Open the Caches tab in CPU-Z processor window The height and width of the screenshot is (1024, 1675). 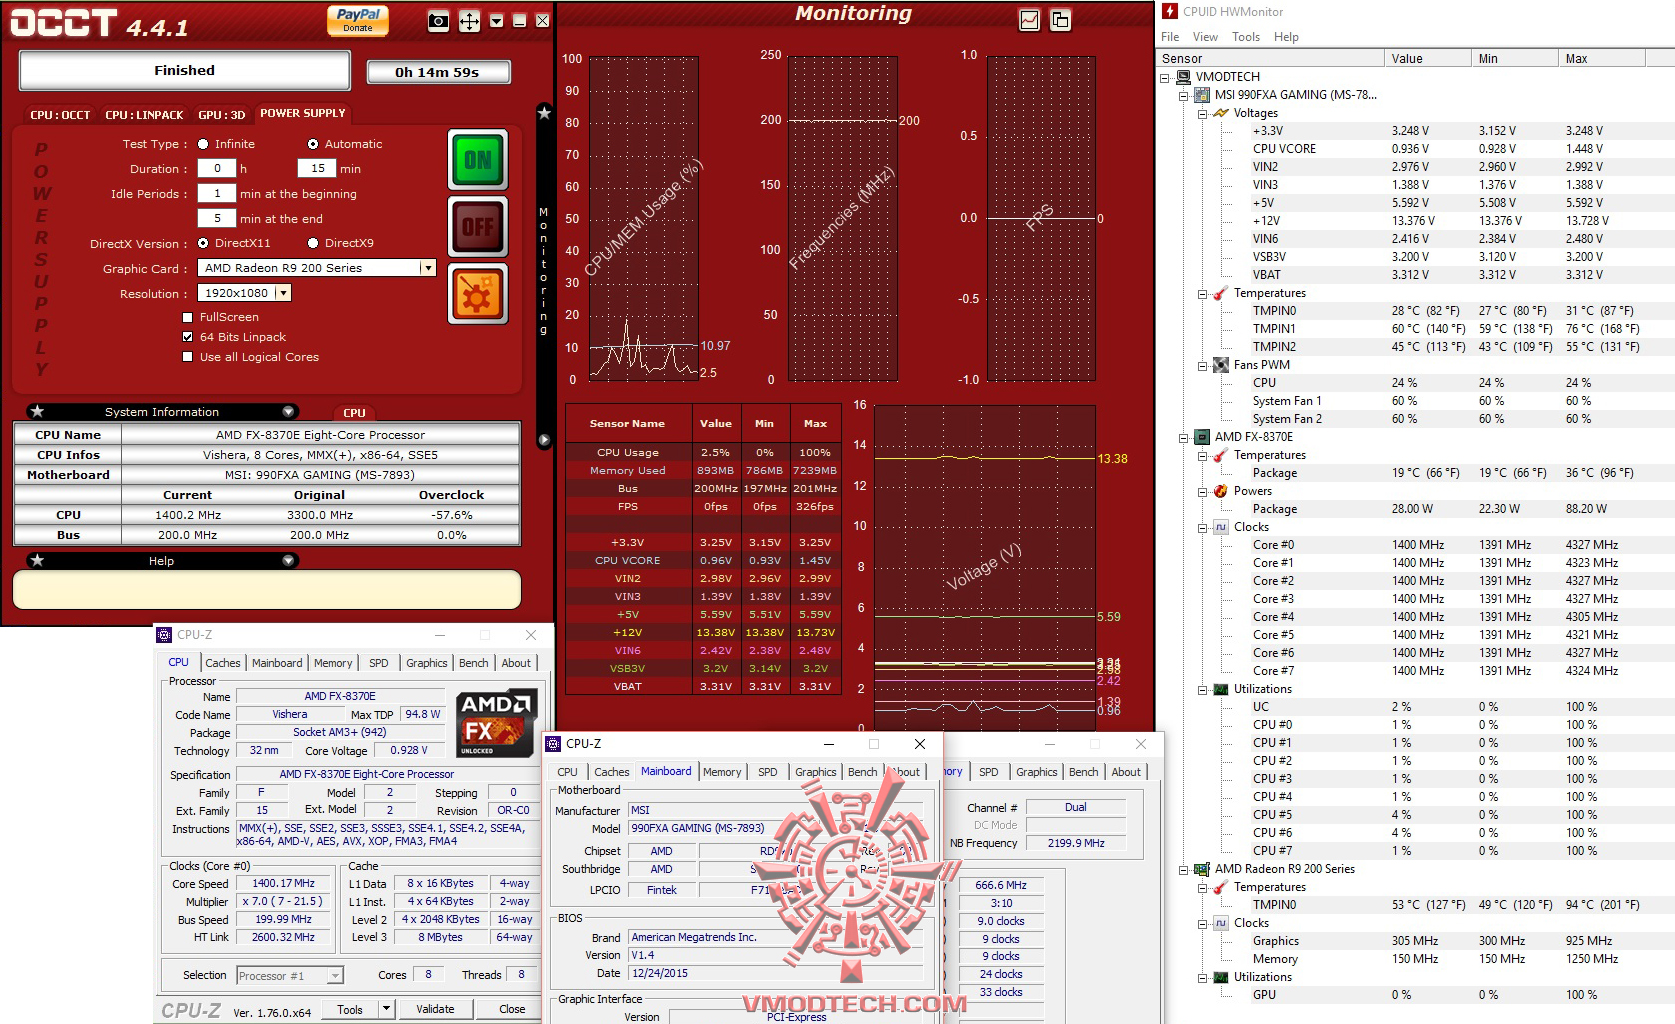(x=223, y=663)
